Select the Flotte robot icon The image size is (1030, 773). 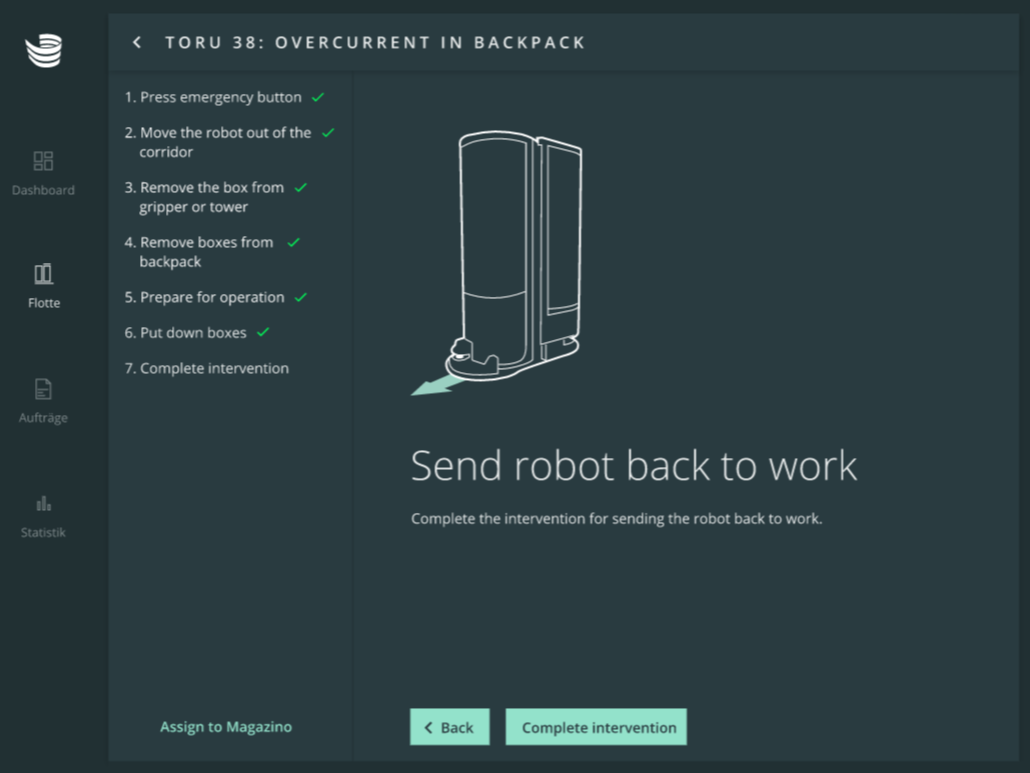coord(43,274)
